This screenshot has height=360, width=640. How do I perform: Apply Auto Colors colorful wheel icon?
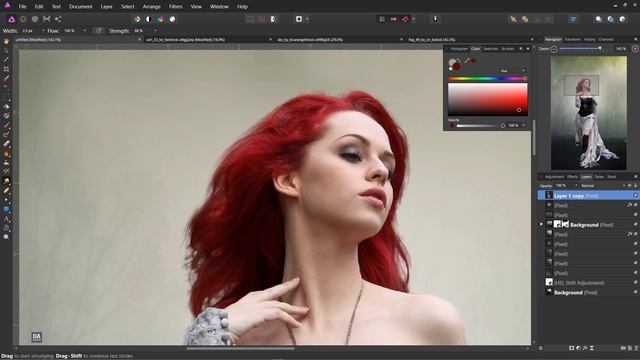click(160, 19)
